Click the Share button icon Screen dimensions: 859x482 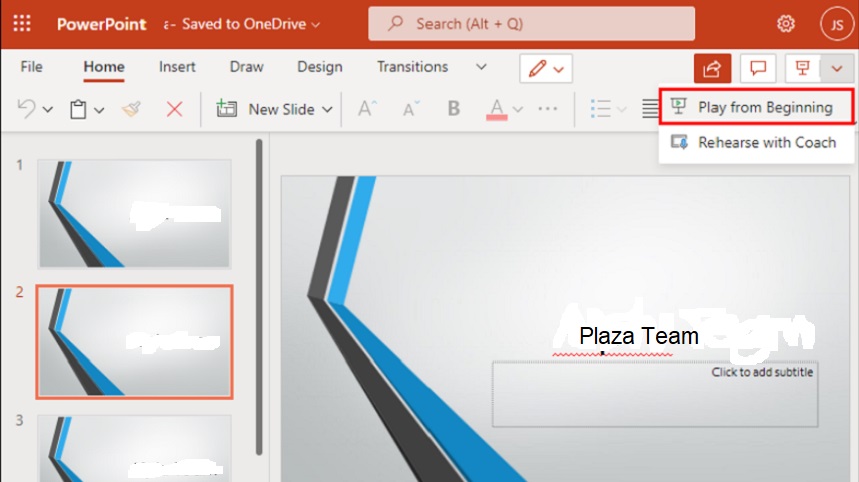712,68
